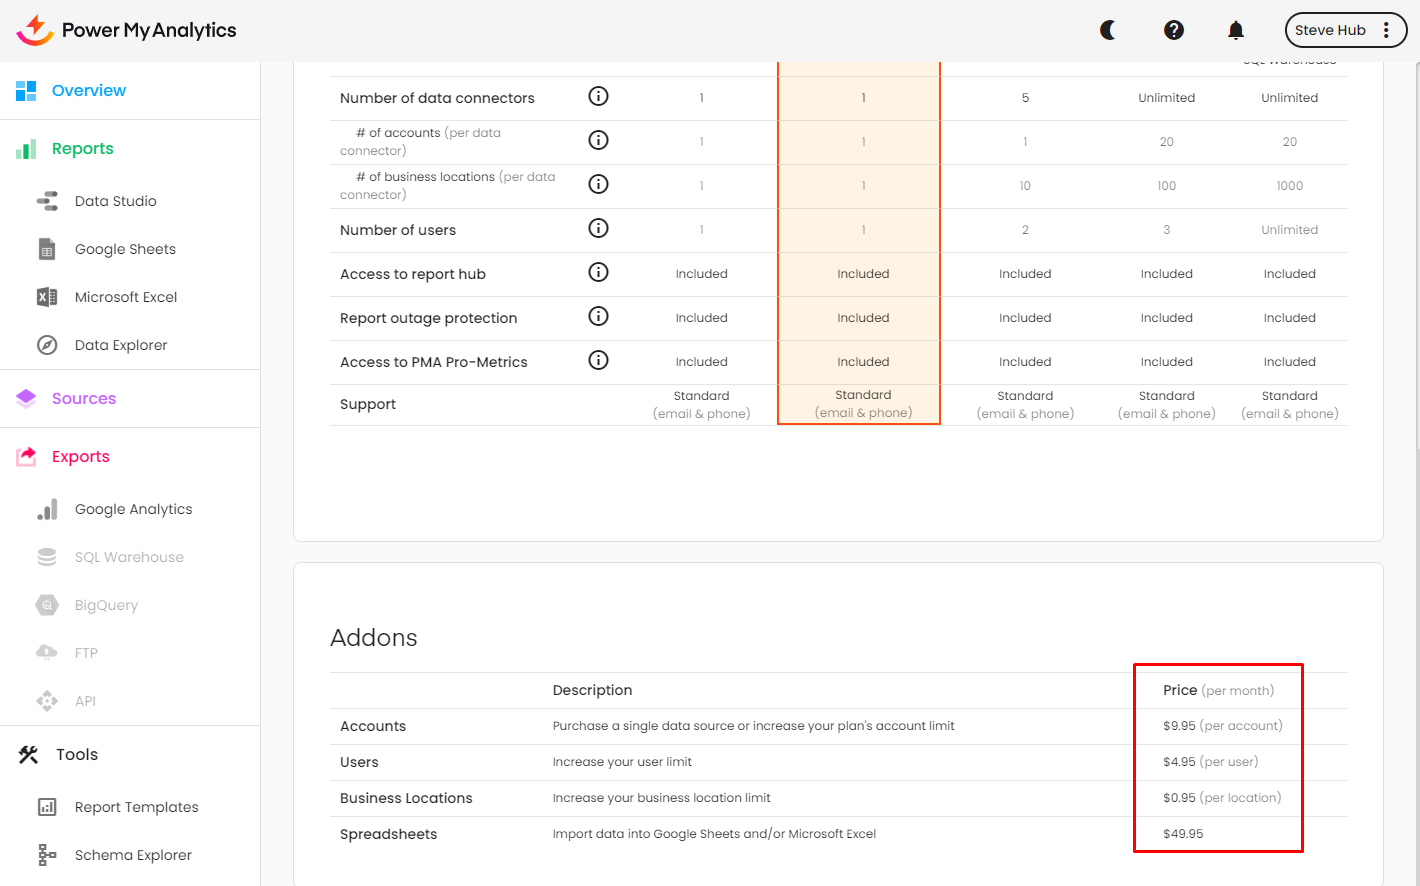Expand the Sources sidebar section
Image resolution: width=1420 pixels, height=886 pixels.
(84, 398)
